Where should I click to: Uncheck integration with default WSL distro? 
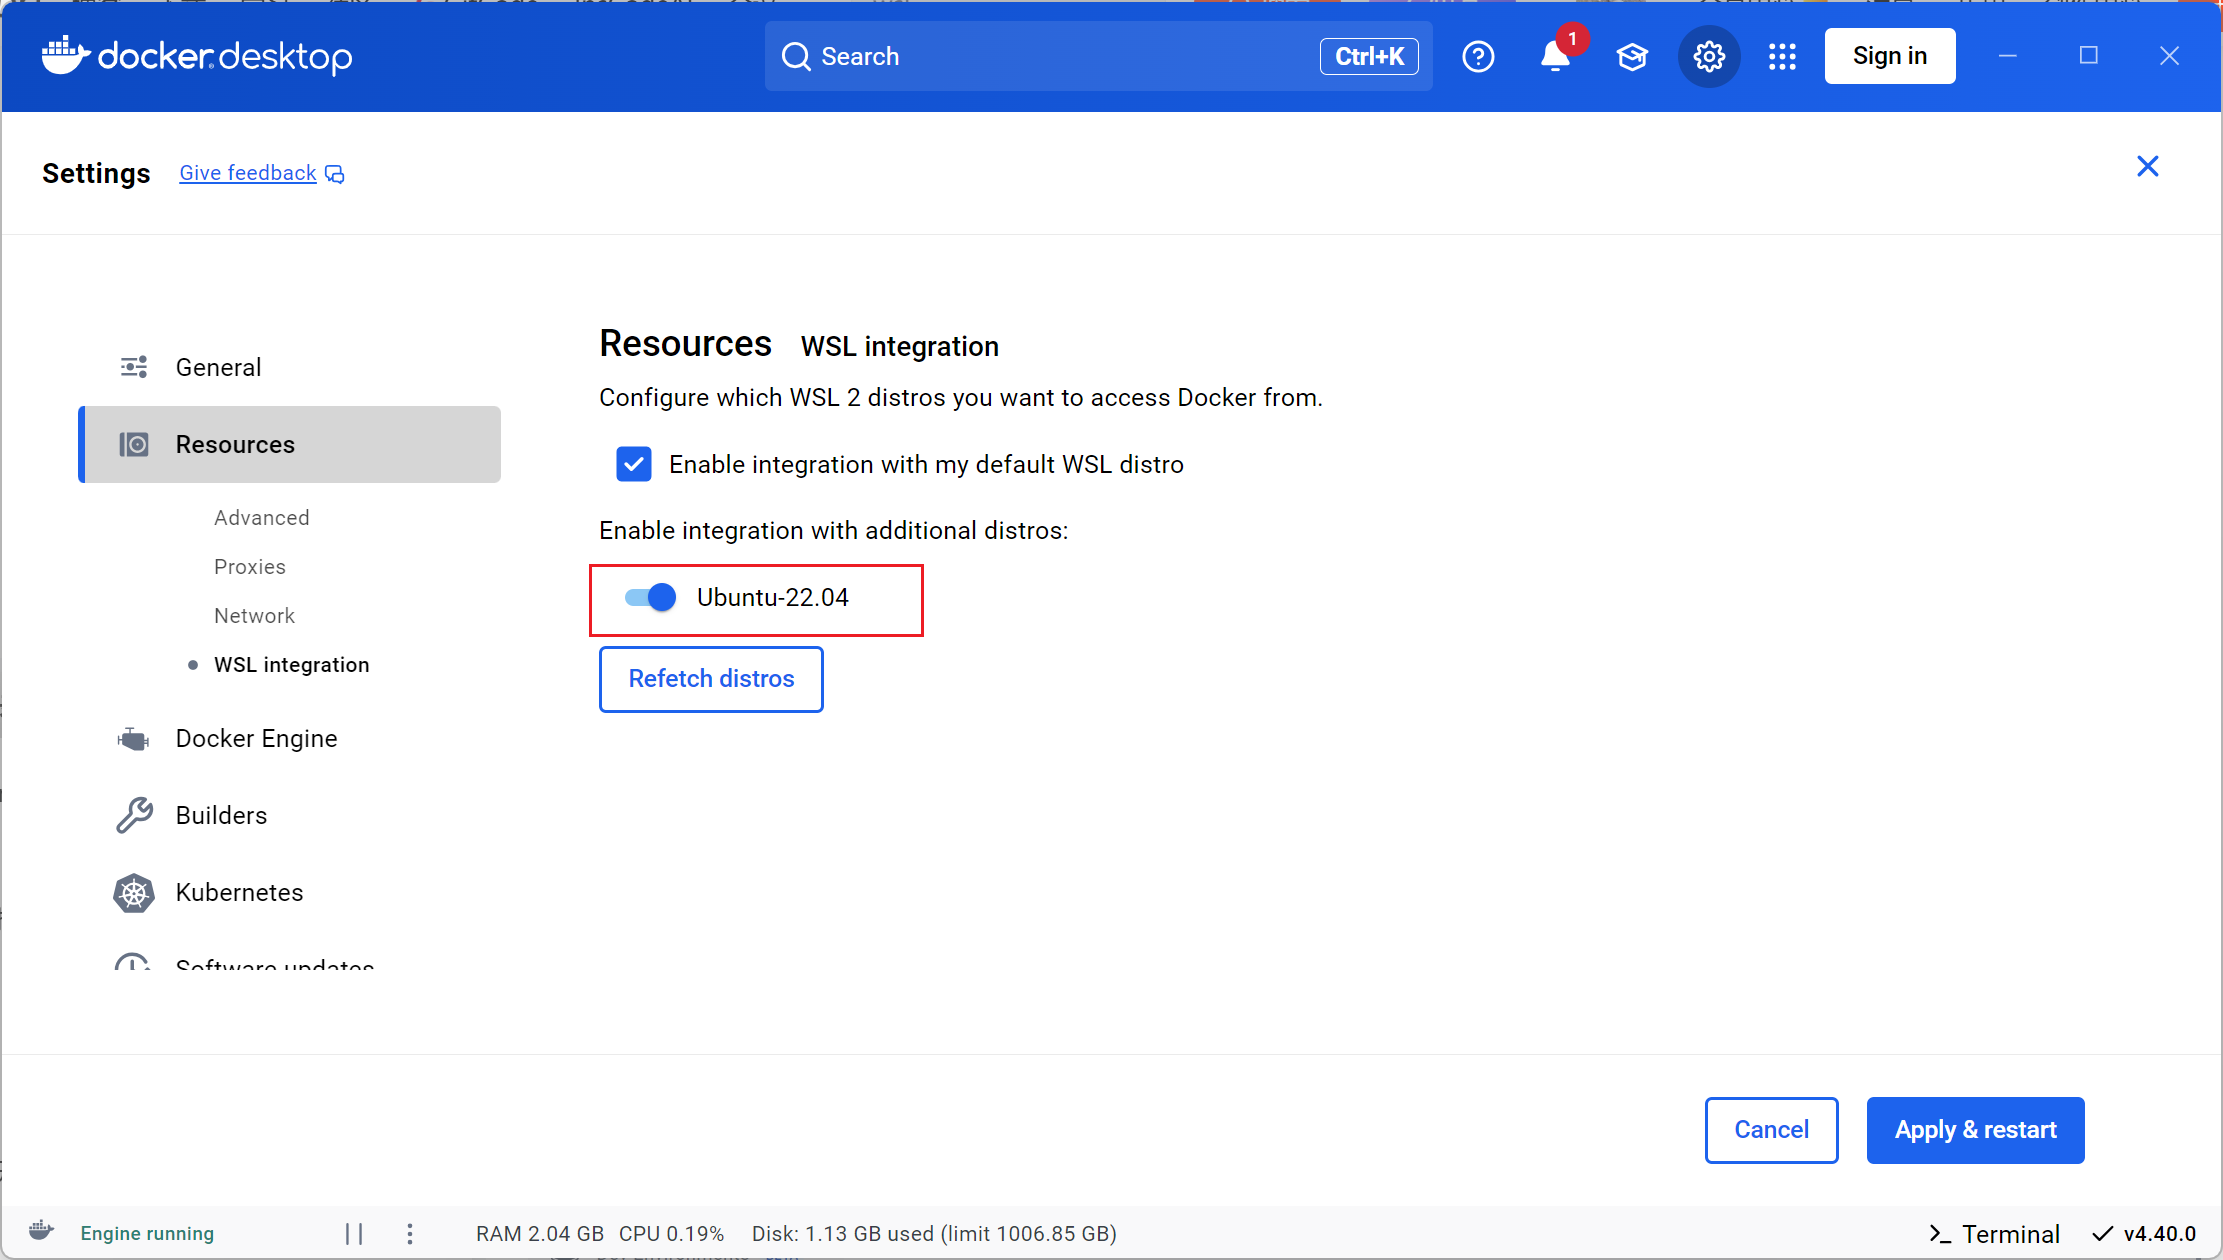634,463
